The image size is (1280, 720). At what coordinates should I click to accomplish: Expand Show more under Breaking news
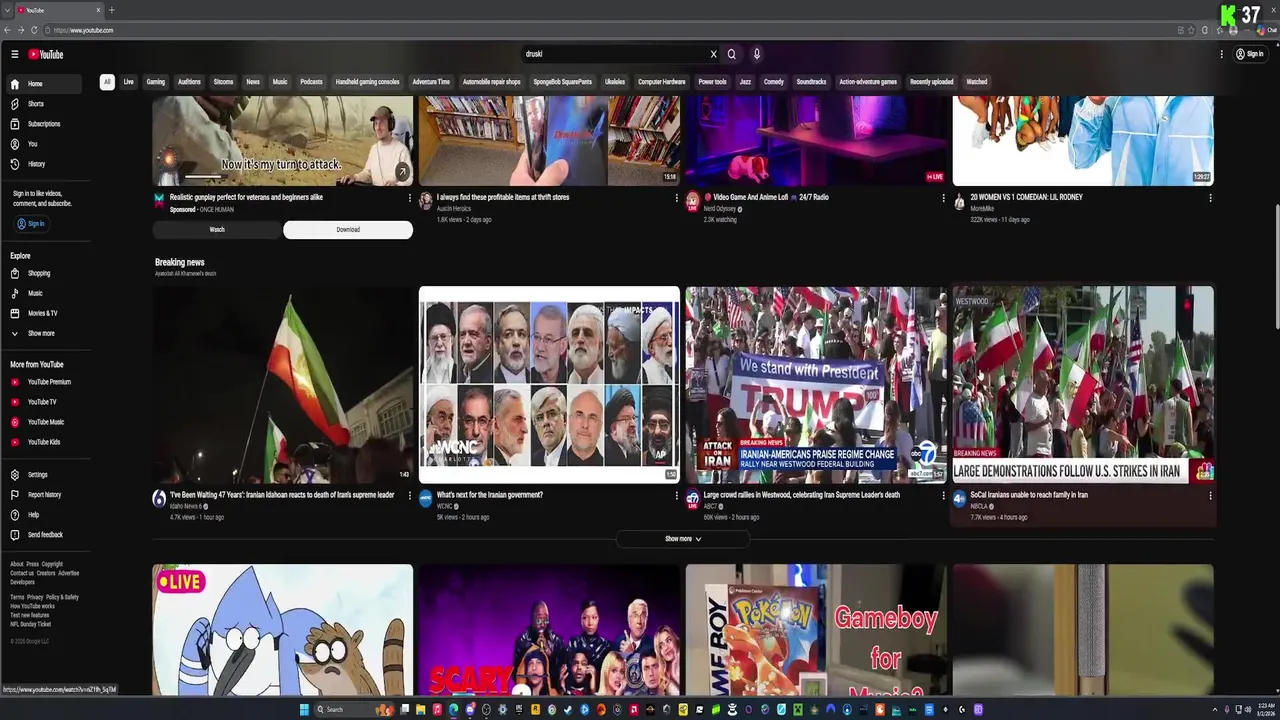(683, 539)
